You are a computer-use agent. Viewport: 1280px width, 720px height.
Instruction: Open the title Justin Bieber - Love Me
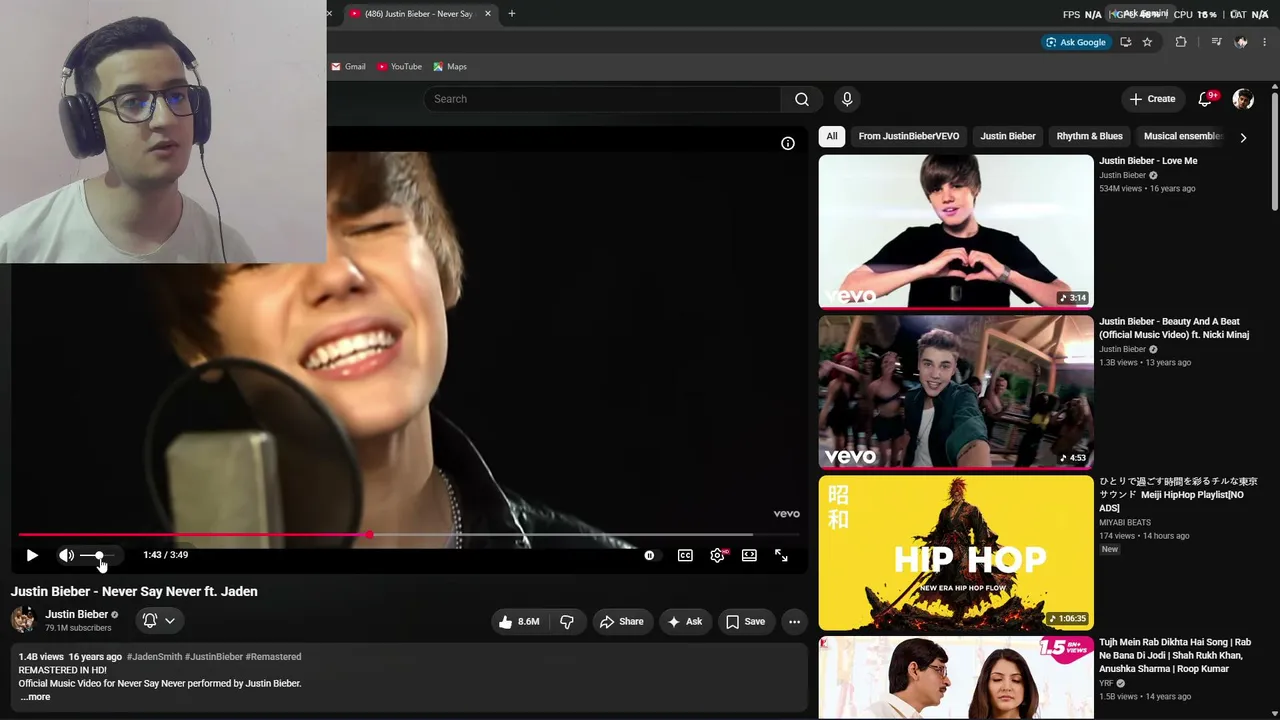[1148, 161]
